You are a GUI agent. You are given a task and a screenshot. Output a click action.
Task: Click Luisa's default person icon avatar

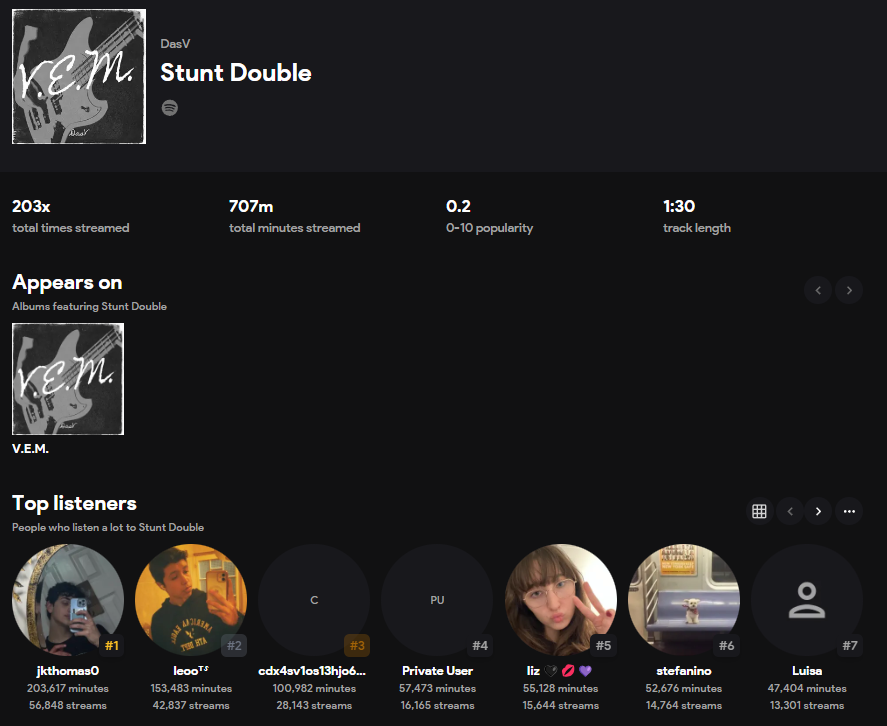(806, 600)
